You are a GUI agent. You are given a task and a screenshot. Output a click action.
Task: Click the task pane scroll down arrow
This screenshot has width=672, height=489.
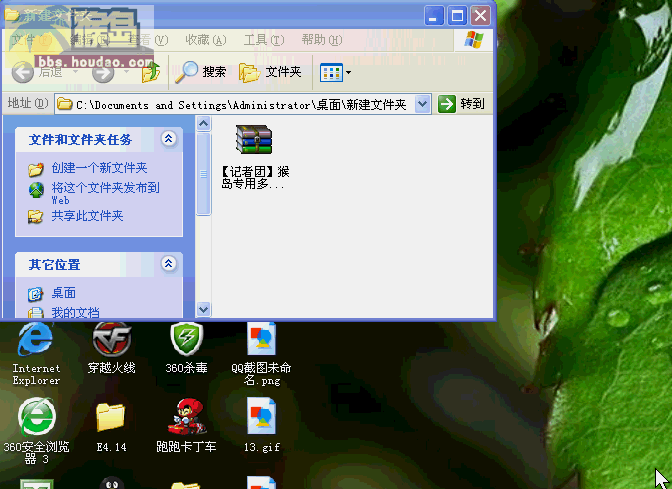click(204, 309)
